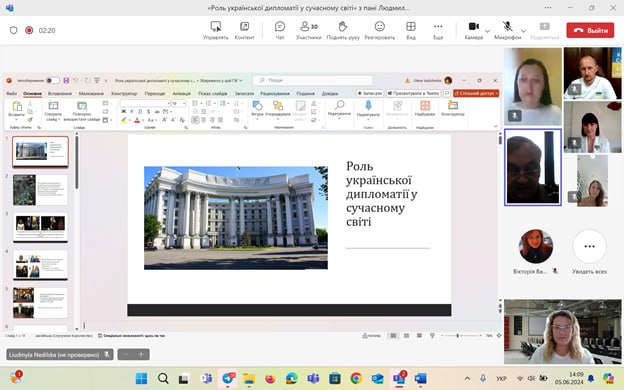Apply bold formatting in ribbon
The width and height of the screenshot is (624, 390).
[x=124, y=111]
